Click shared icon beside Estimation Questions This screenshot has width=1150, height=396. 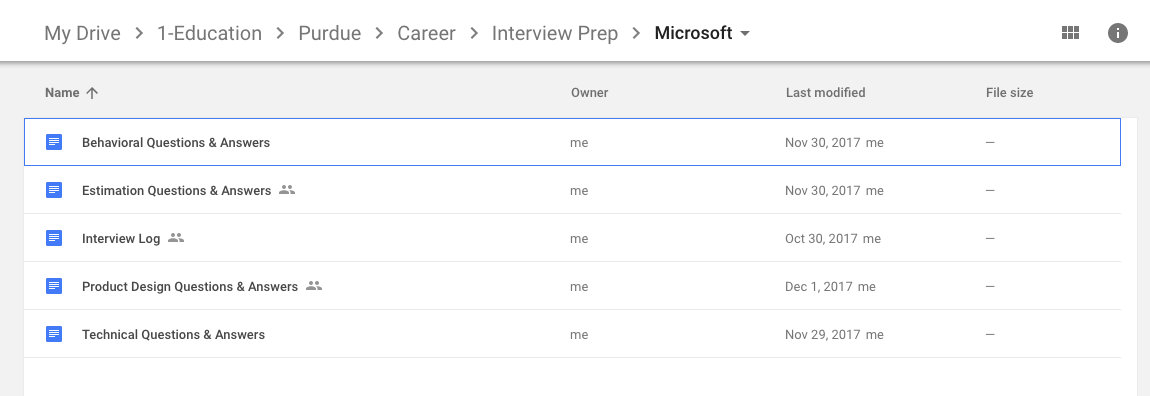click(287, 189)
